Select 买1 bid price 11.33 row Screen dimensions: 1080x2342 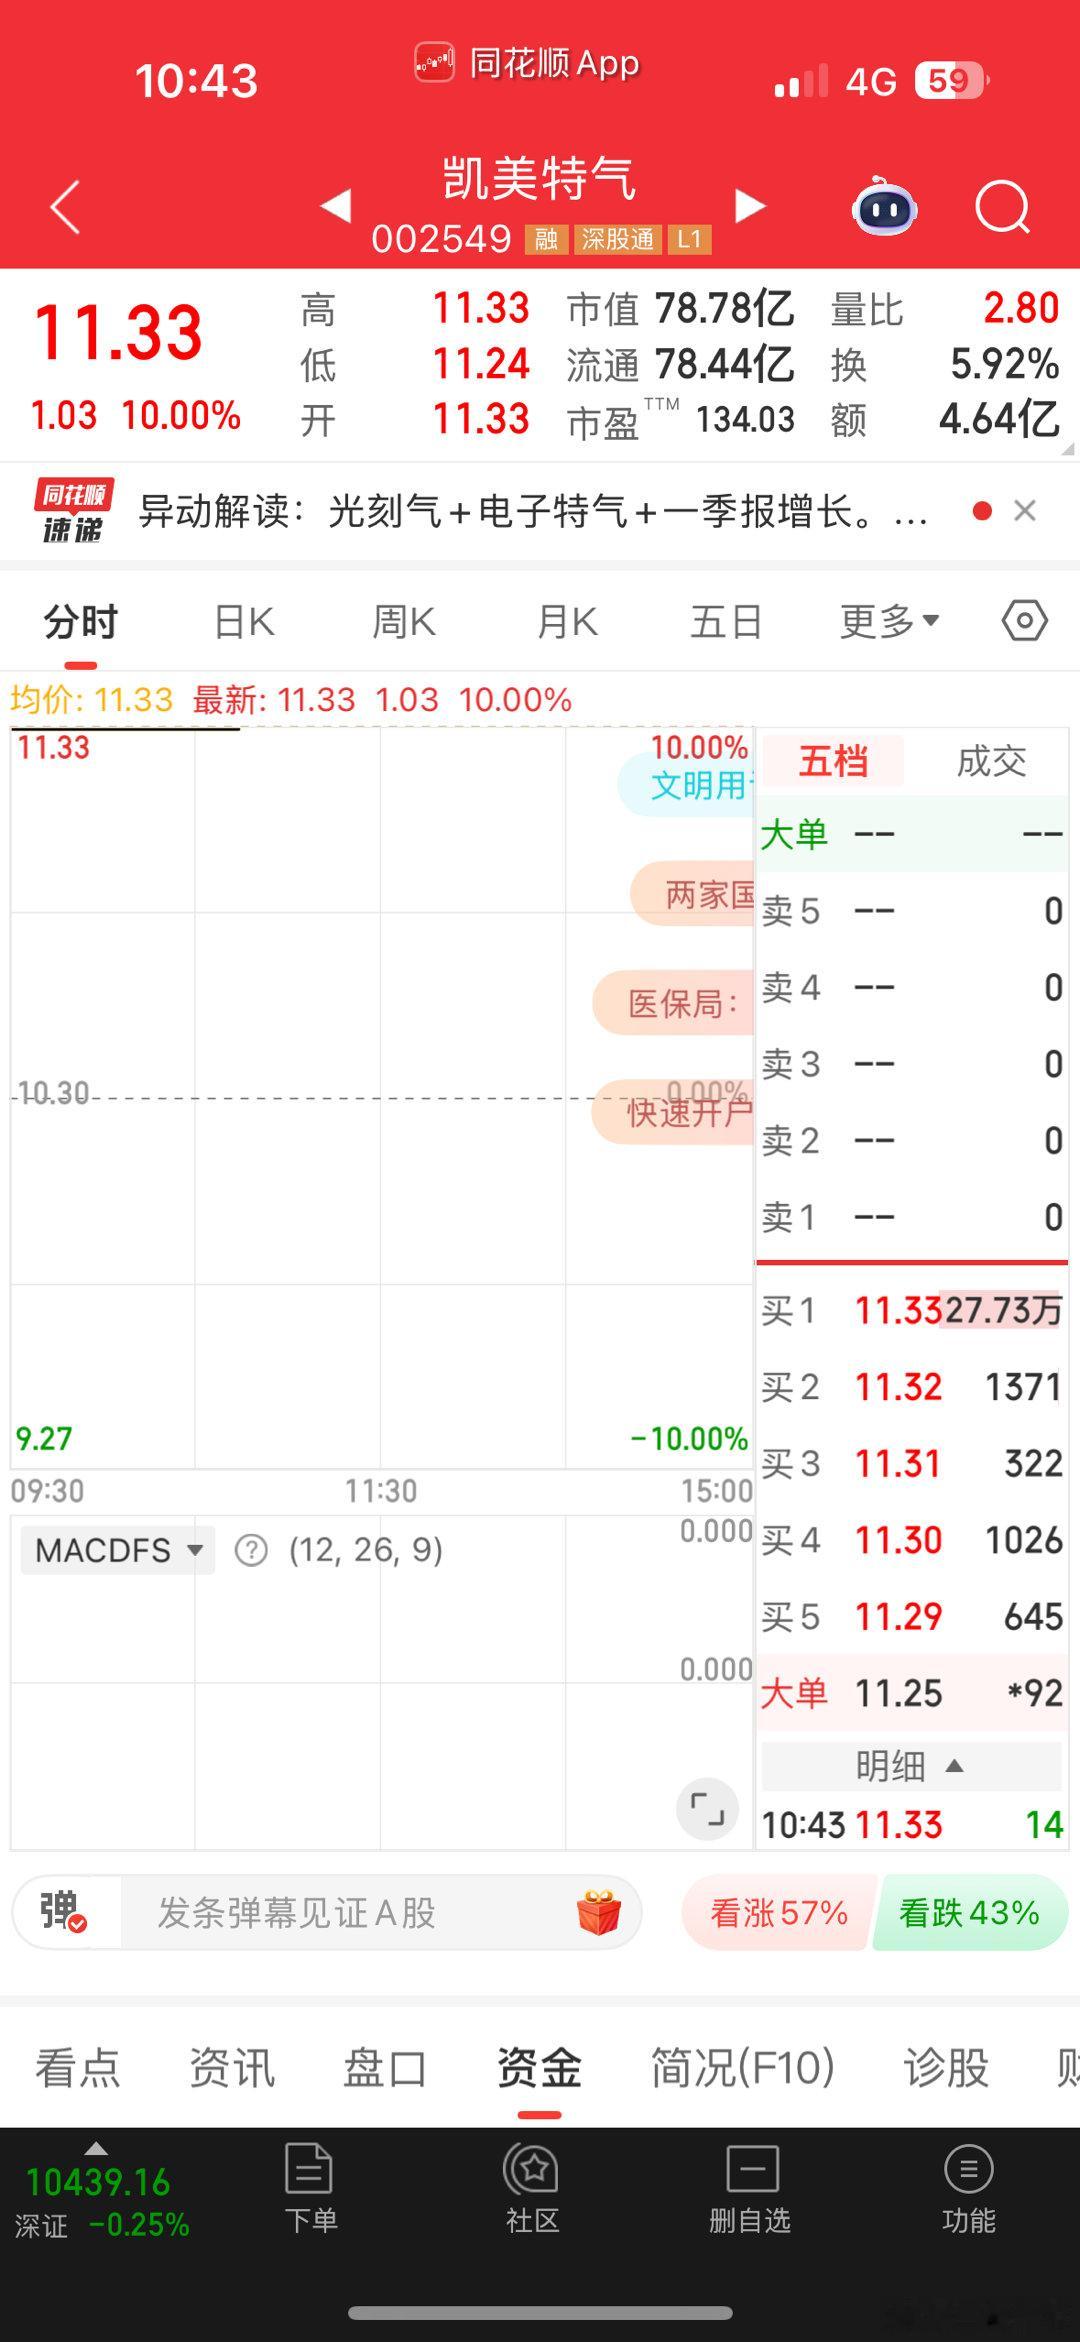(911, 1310)
